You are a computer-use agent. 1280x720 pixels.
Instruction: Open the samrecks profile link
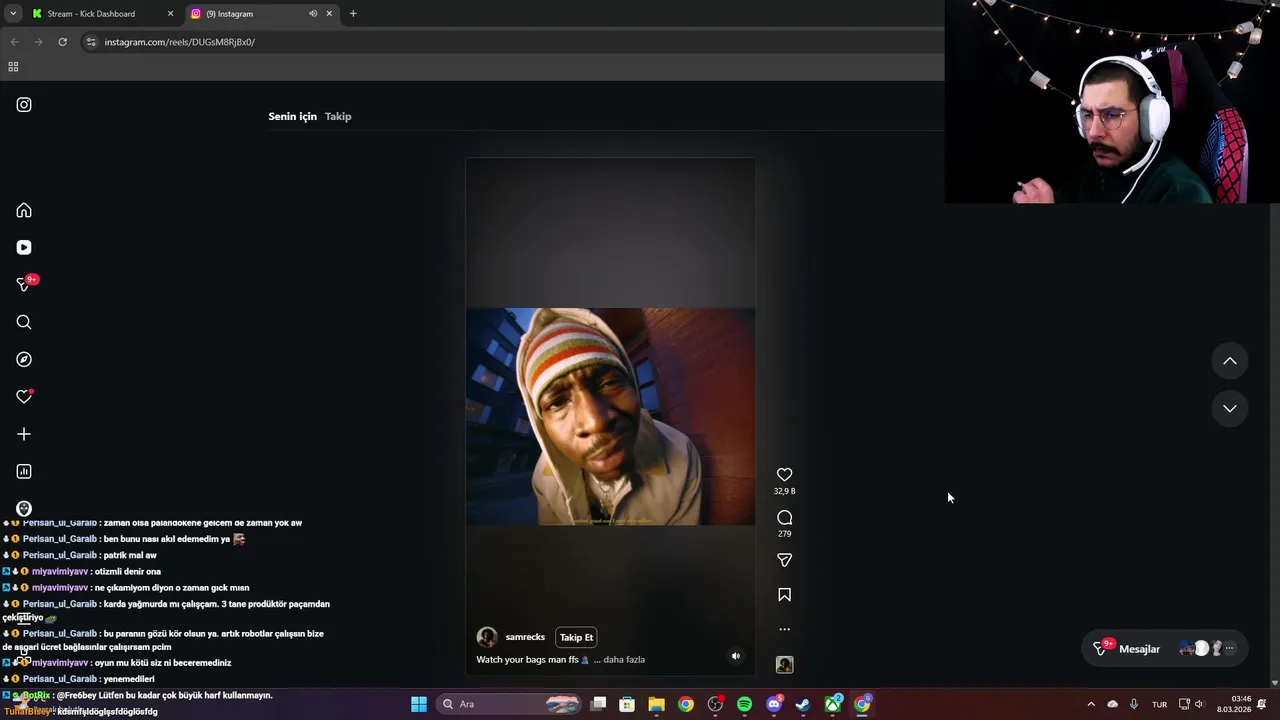[x=525, y=637]
